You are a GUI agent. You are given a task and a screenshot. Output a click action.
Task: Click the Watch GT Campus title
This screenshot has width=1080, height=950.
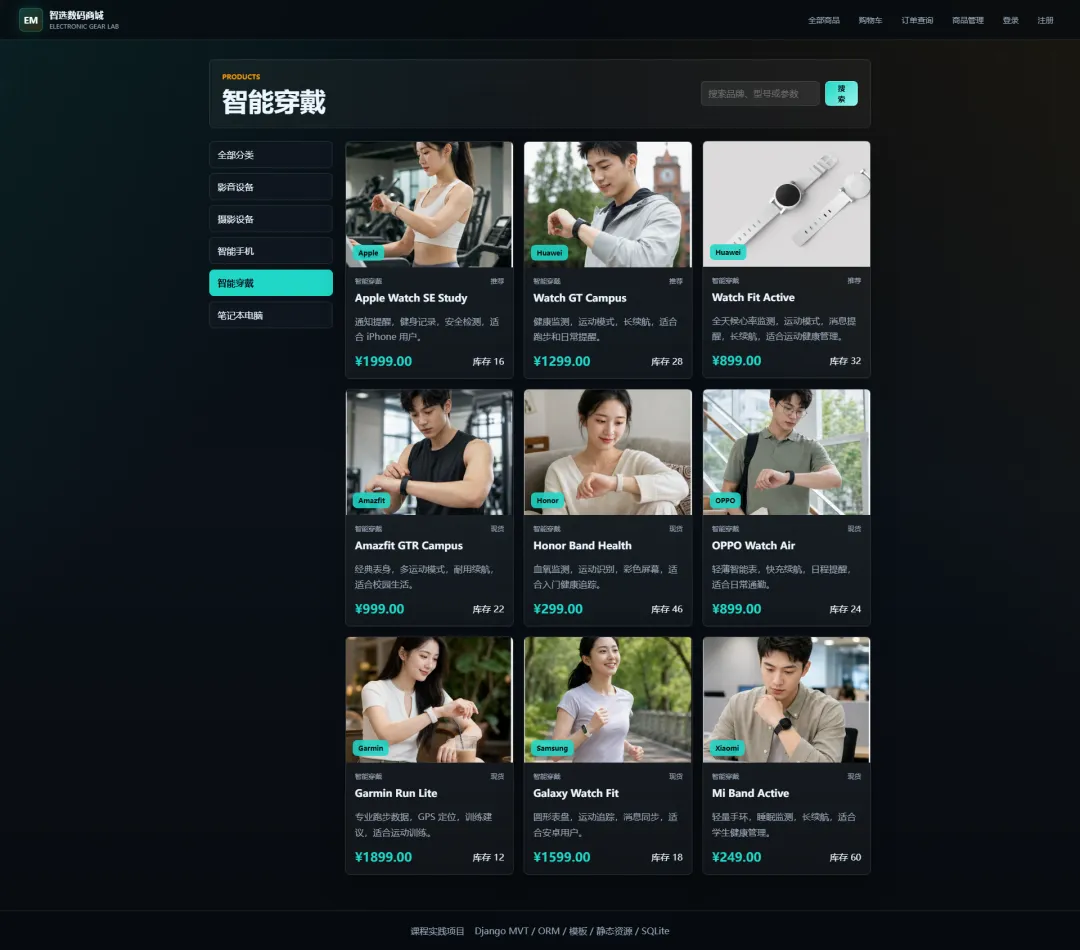(x=579, y=298)
